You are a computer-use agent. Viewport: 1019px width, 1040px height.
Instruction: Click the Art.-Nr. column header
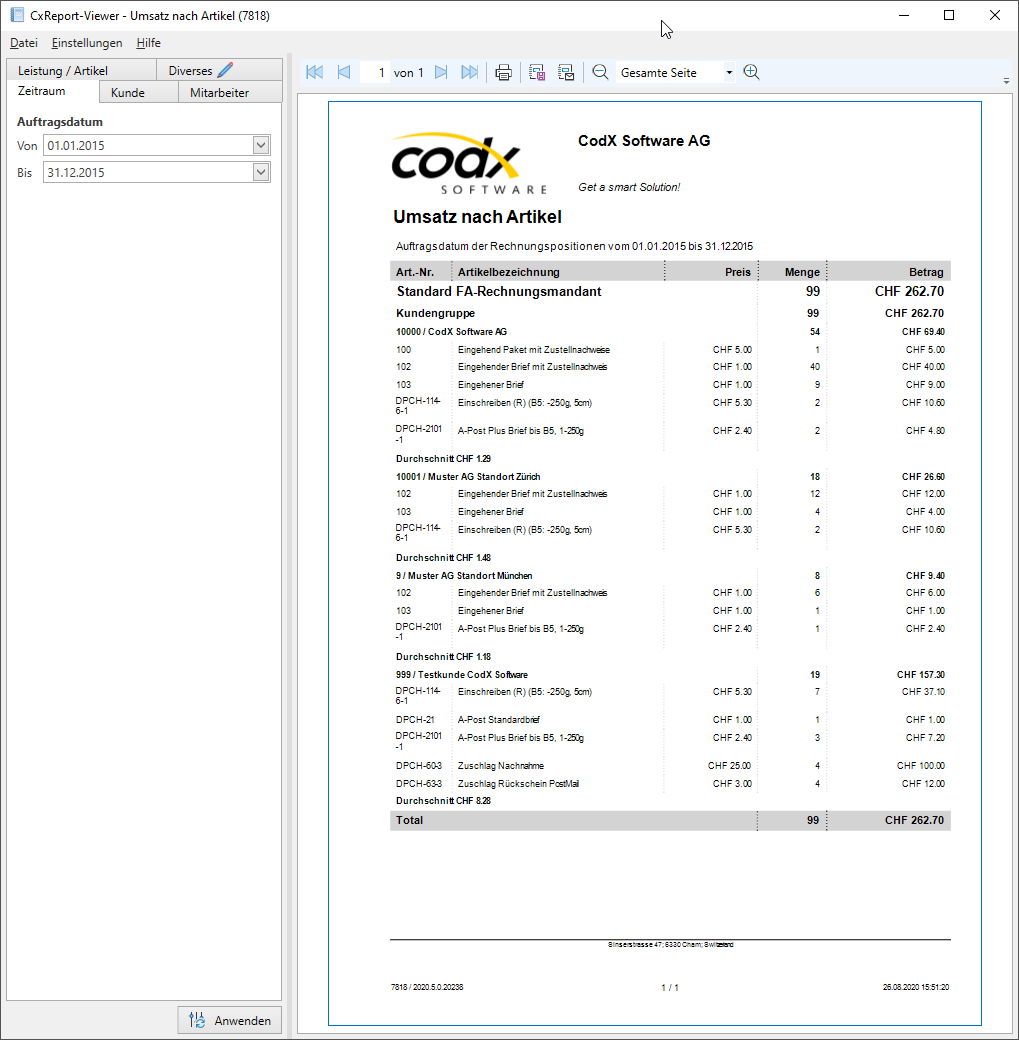point(415,272)
